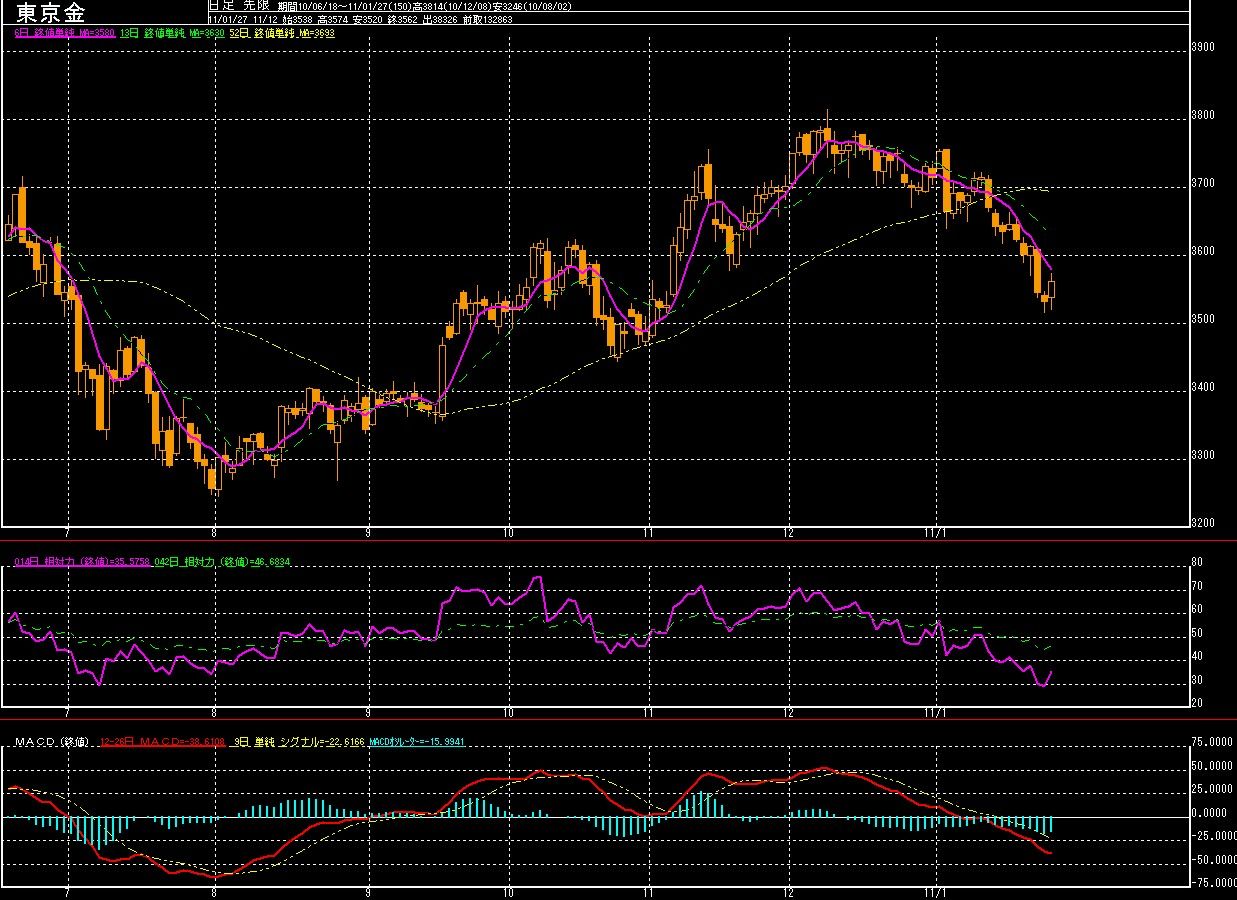Click the 3900 price axis label
Screen dimensions: 1237x900
(1202, 47)
